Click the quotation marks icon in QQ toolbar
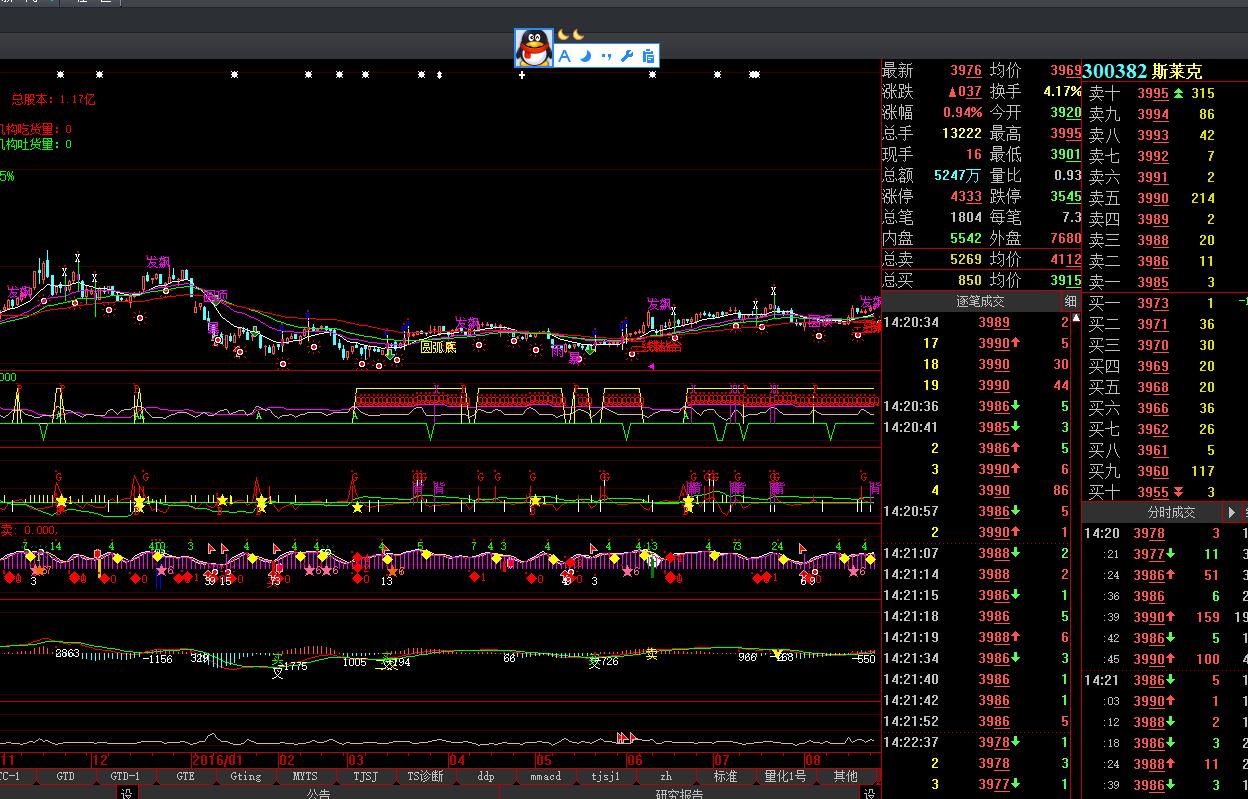This screenshot has width=1248, height=799. 607,56
